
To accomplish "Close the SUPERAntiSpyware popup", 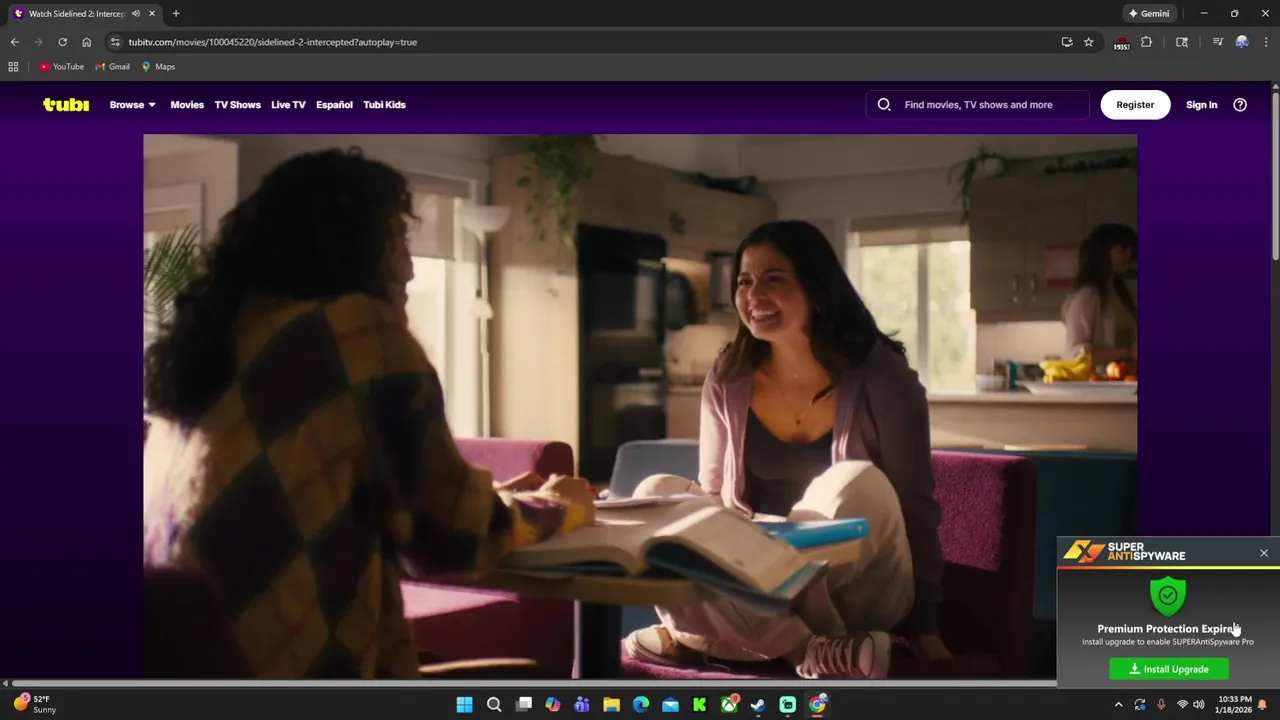I will (x=1264, y=553).
